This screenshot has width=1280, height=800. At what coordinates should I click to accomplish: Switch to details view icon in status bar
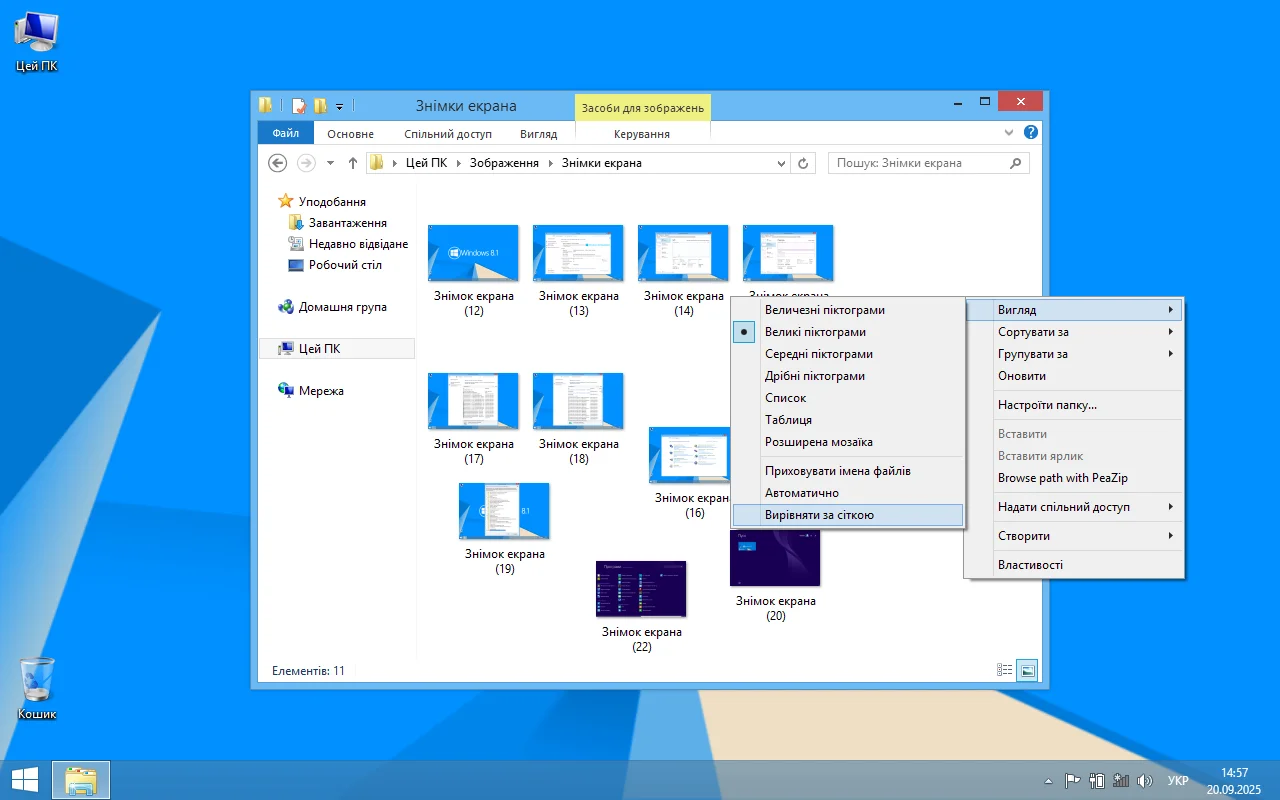(1004, 670)
